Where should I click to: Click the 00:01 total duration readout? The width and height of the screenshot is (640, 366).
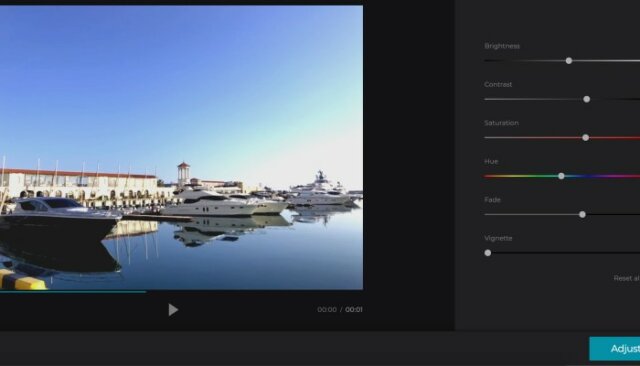[x=354, y=310]
